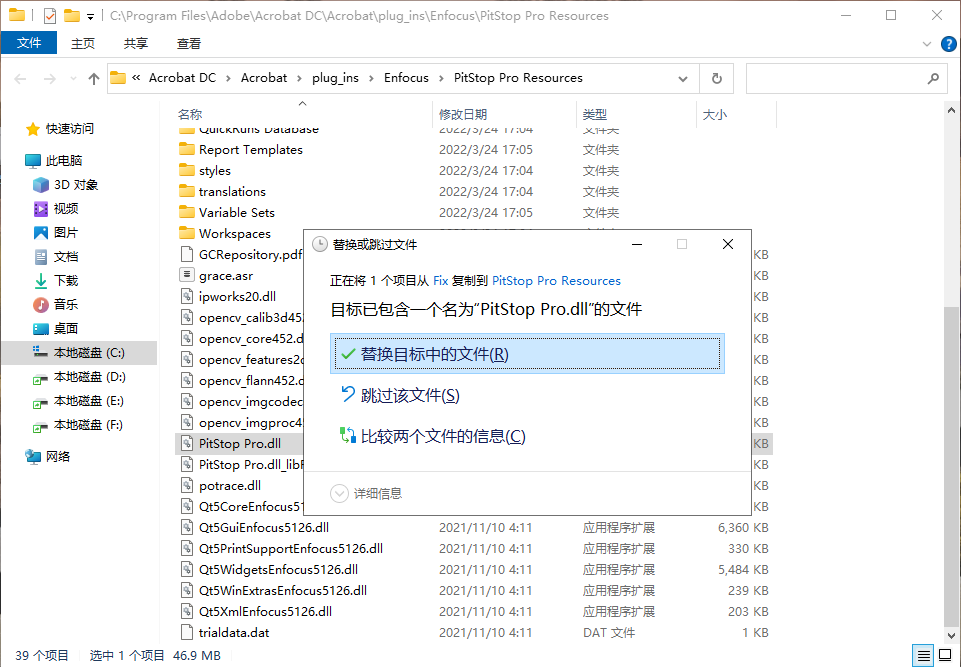
Task: Navigate to Enfocus in breadcrumb
Action: [406, 78]
